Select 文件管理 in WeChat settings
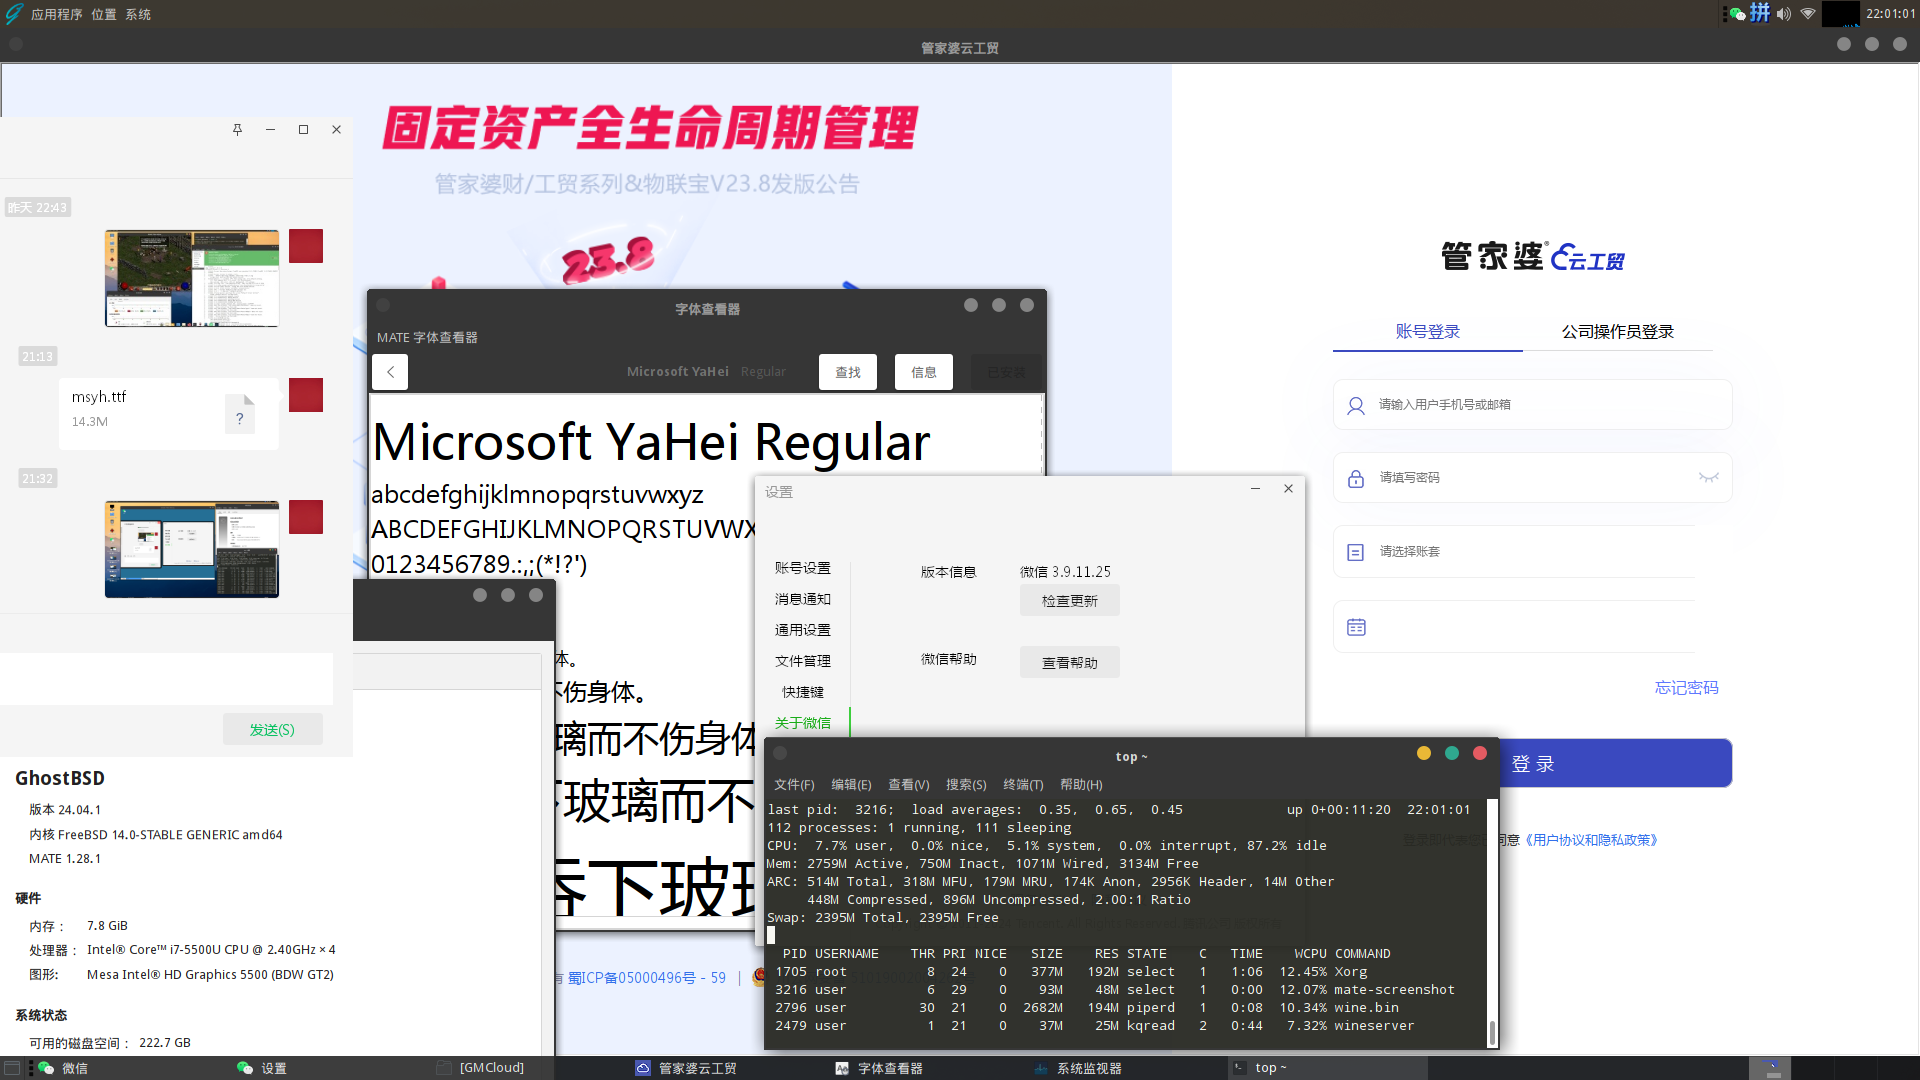Viewport: 1920px width, 1080px height. click(x=802, y=661)
